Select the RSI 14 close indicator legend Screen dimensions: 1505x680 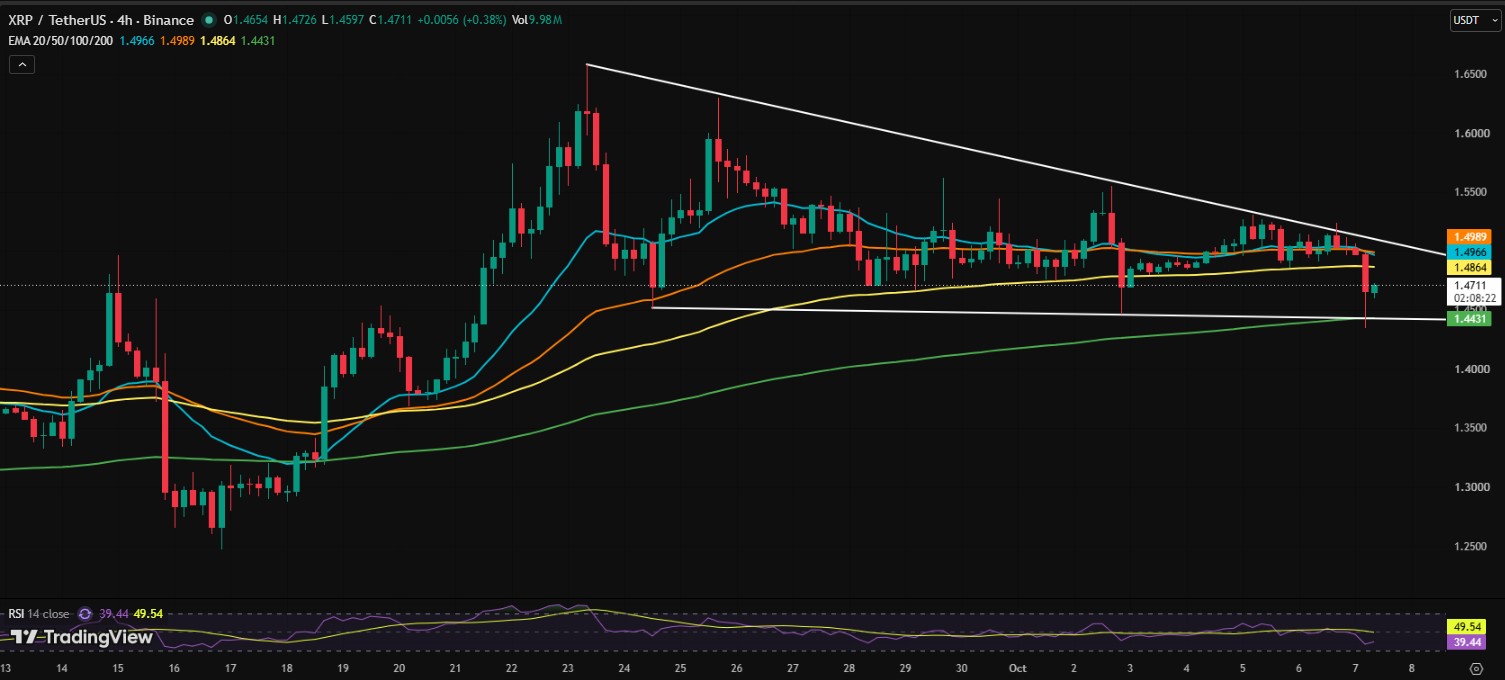tap(39, 614)
